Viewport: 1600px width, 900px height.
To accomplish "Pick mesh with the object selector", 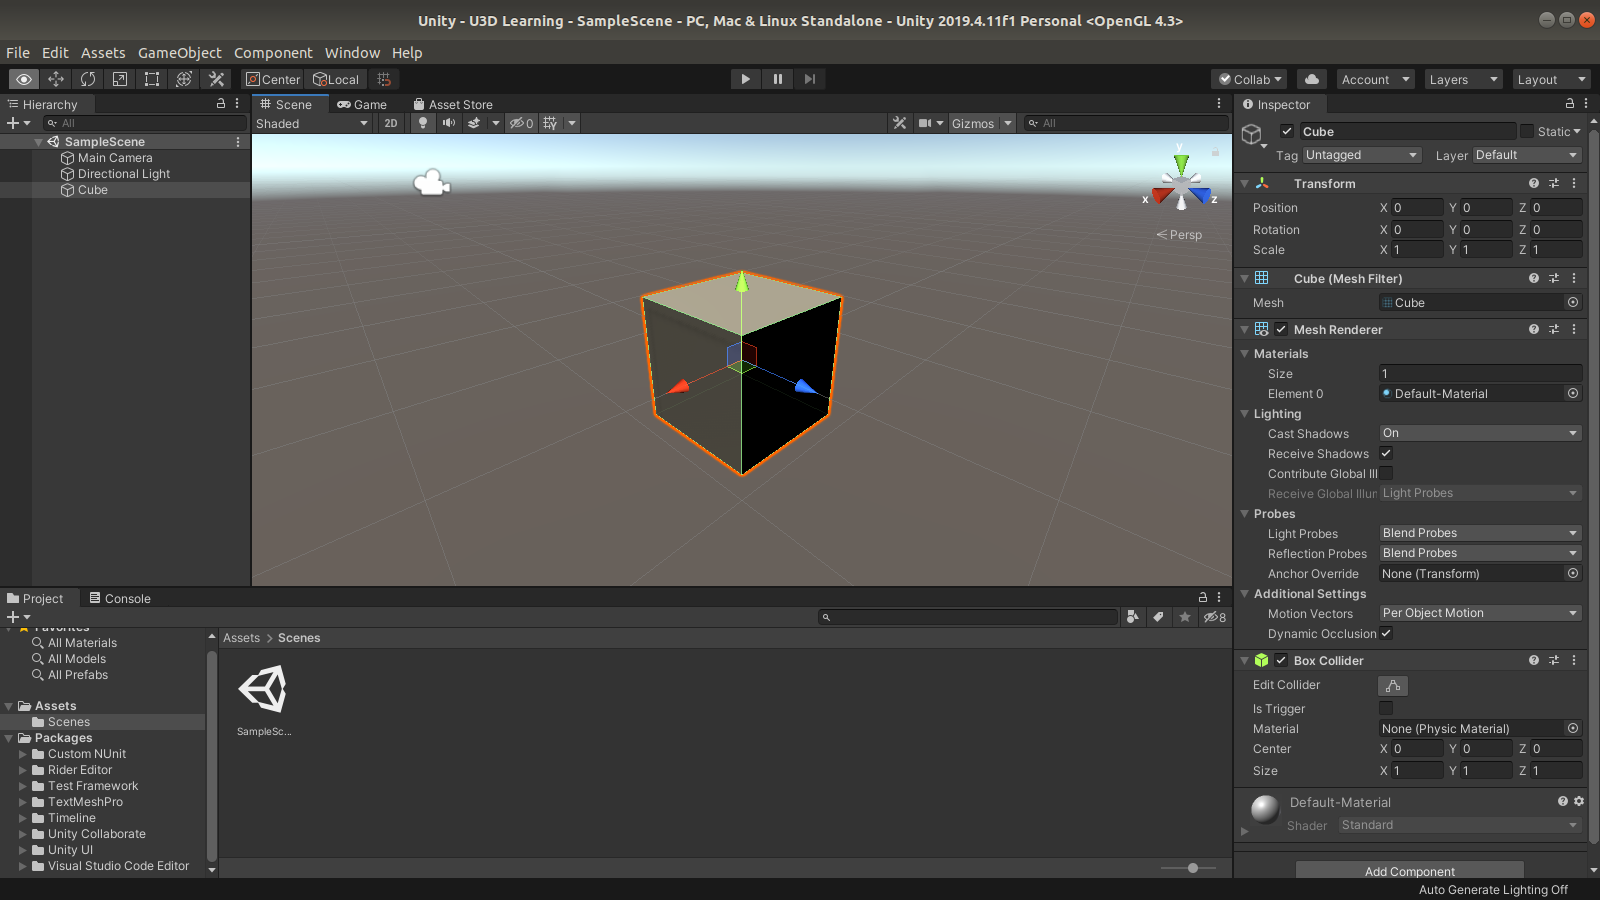I will (x=1573, y=303).
